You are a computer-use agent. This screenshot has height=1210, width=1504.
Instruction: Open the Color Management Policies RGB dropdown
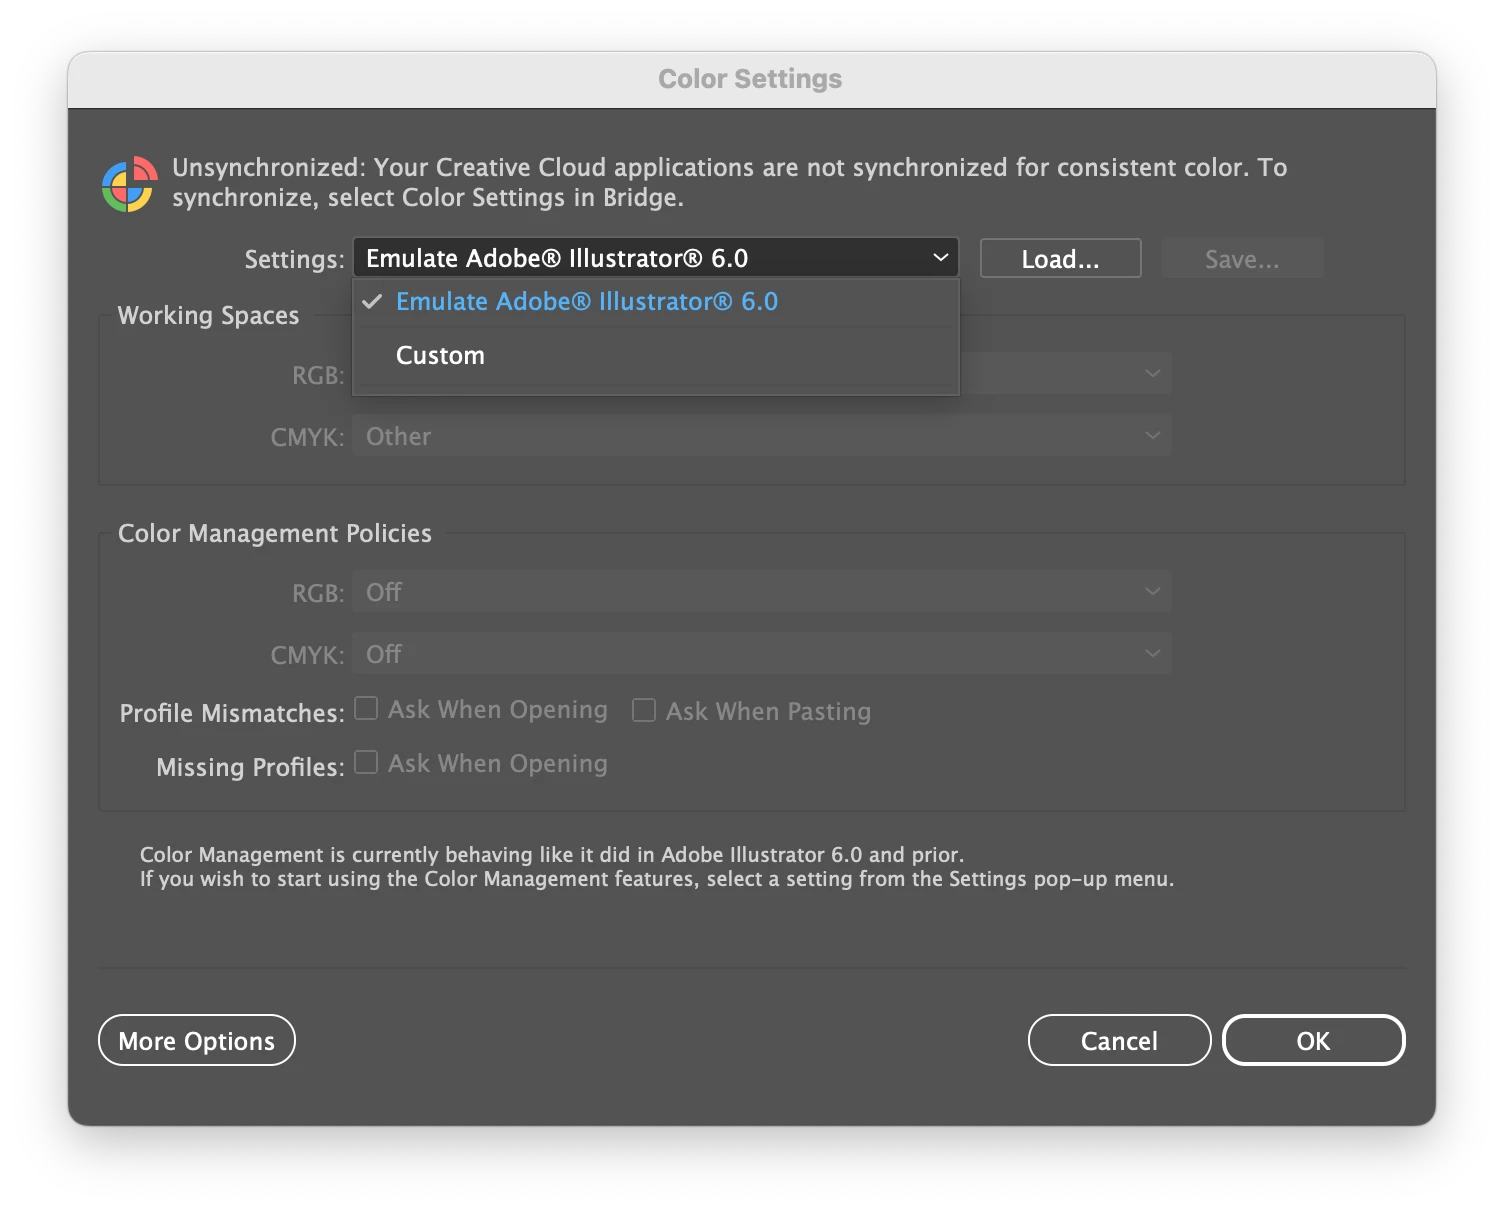761,592
